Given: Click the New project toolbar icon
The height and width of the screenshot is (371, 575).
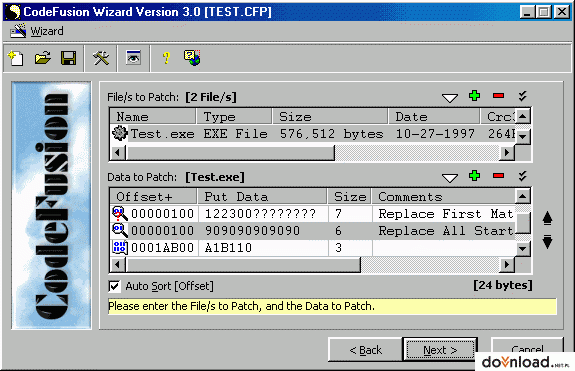Looking at the screenshot, I should [x=16, y=58].
